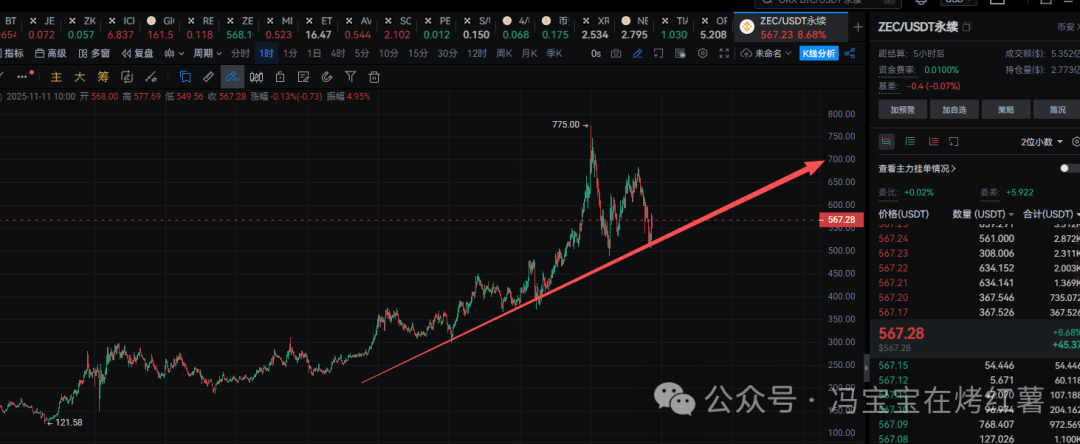Show buy-only green order book view

coord(910,142)
